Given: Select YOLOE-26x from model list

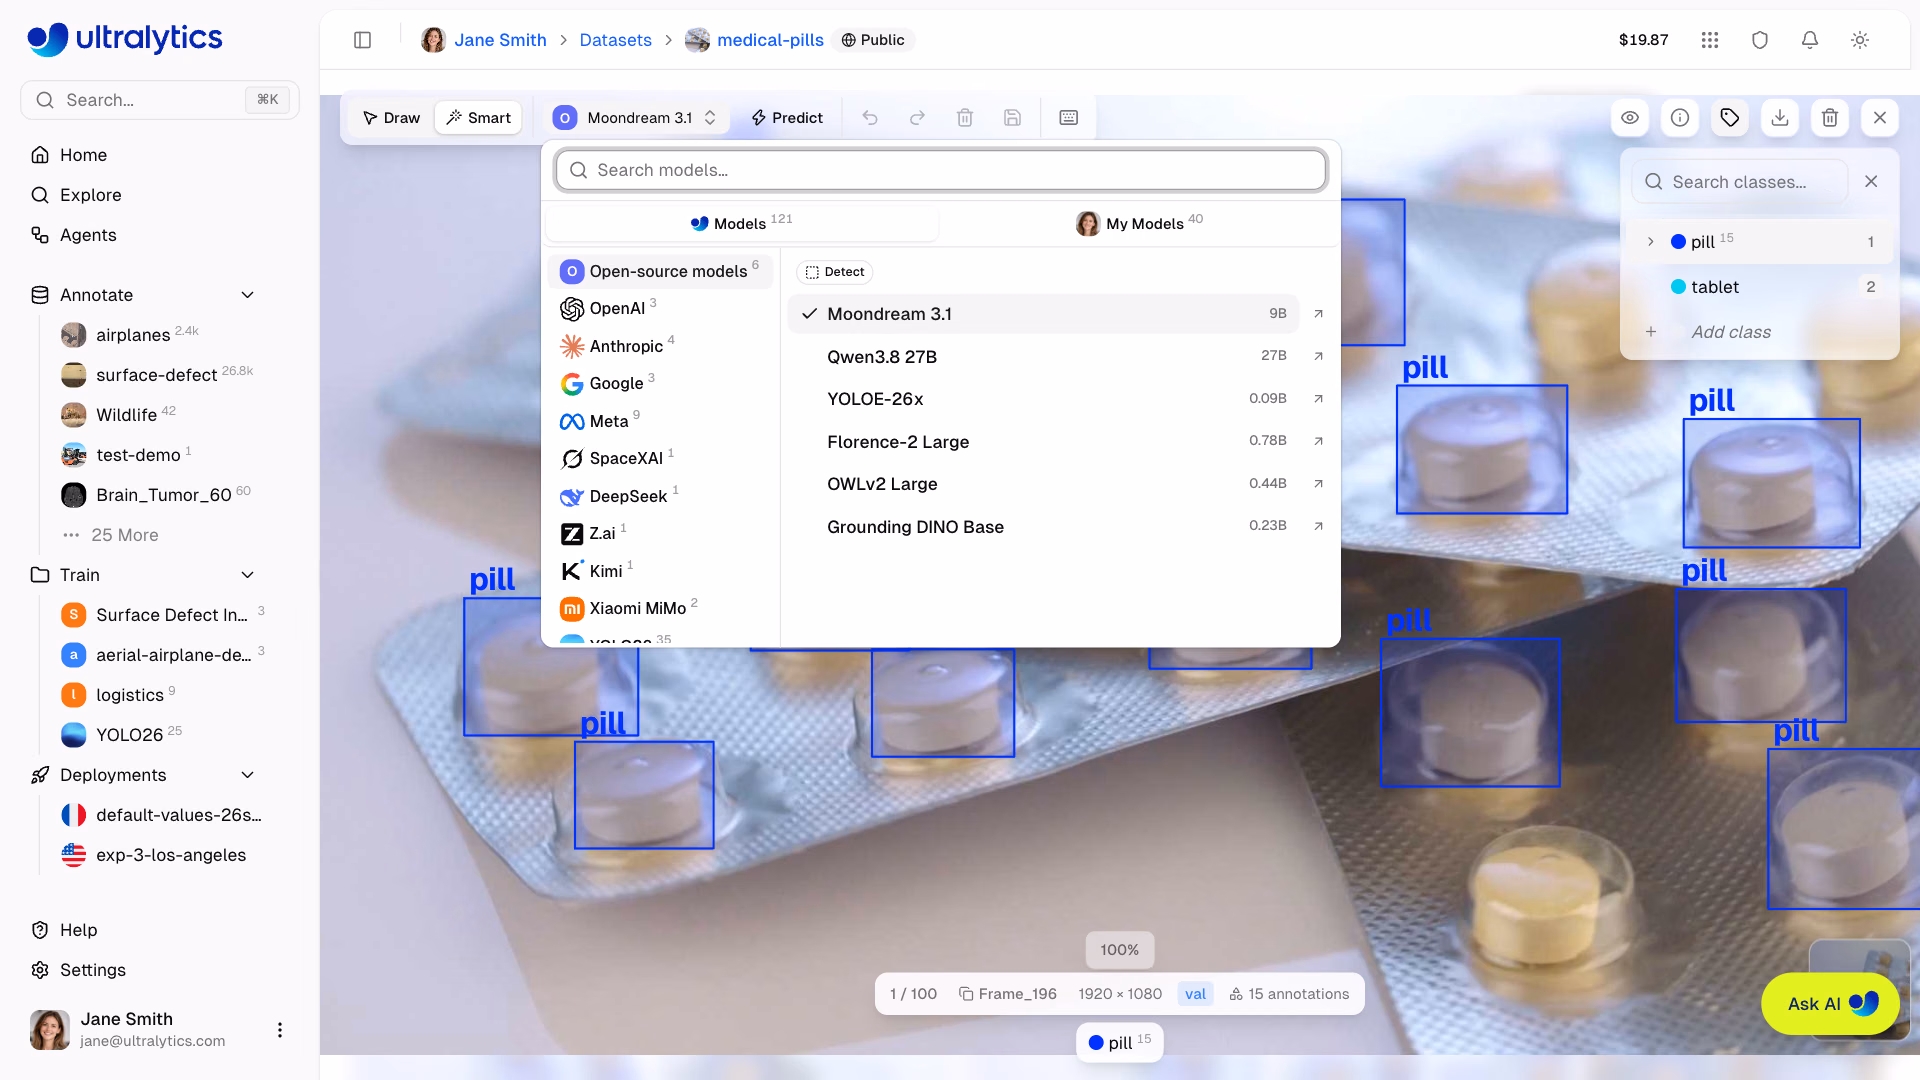Looking at the screenshot, I should click(1043, 399).
